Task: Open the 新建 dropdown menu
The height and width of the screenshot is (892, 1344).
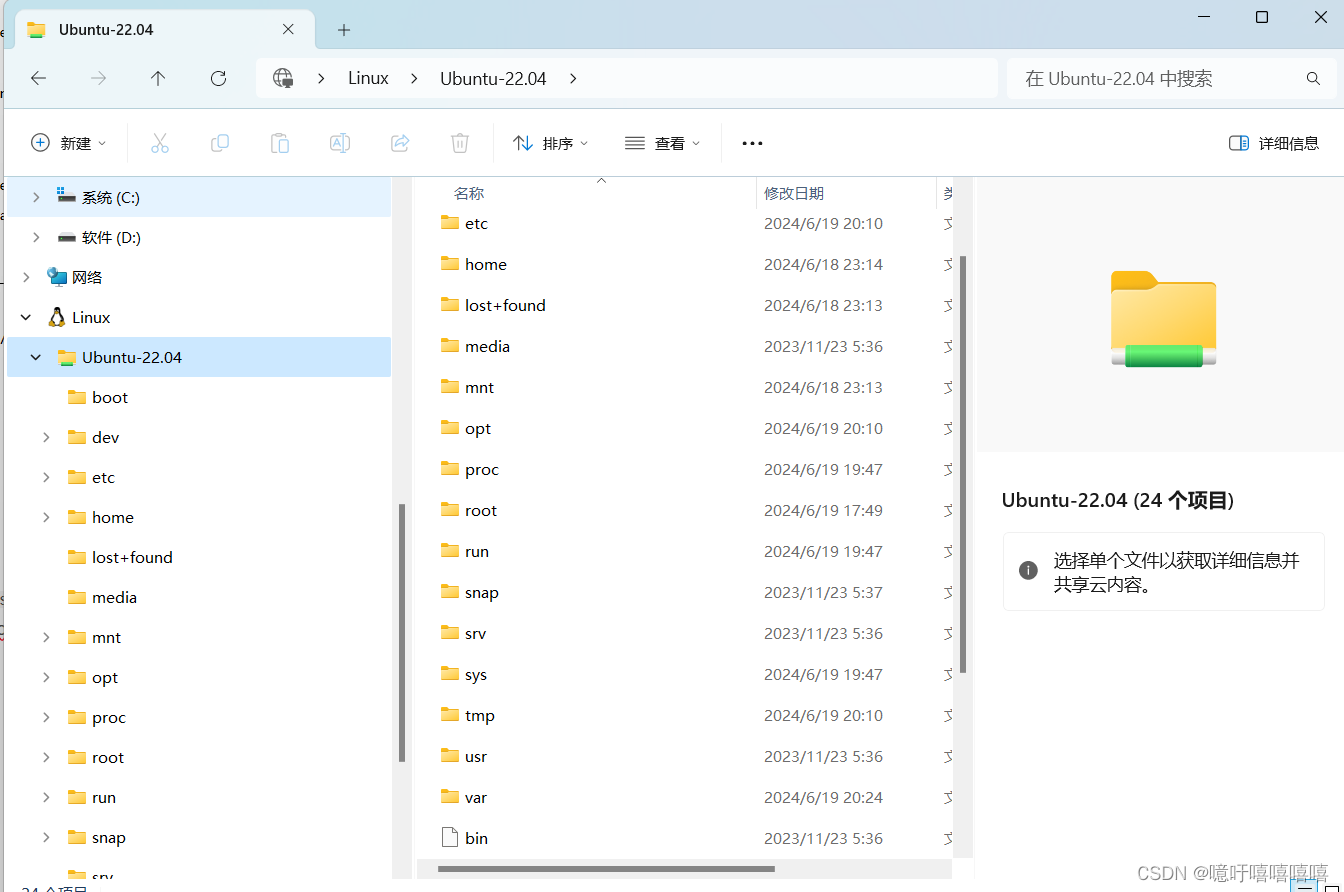Action: (69, 143)
